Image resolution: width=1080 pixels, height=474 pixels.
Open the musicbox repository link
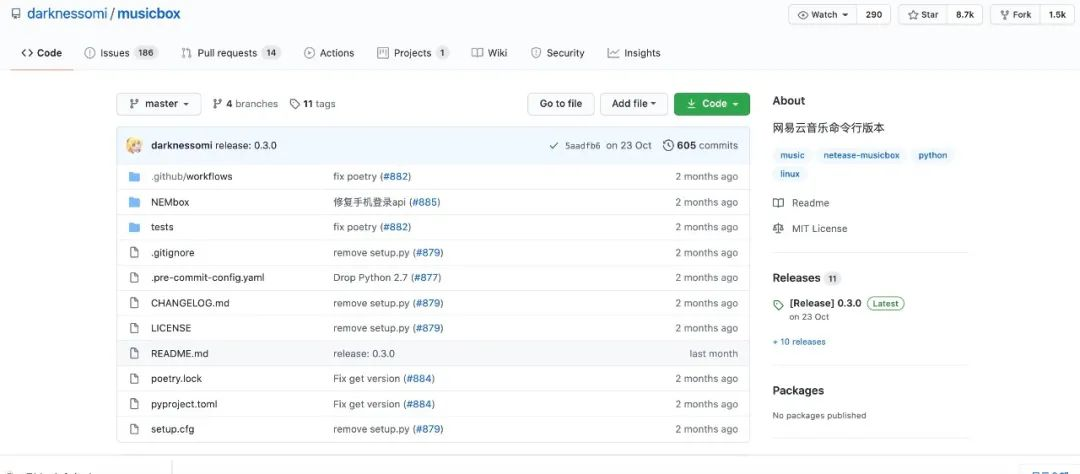149,14
